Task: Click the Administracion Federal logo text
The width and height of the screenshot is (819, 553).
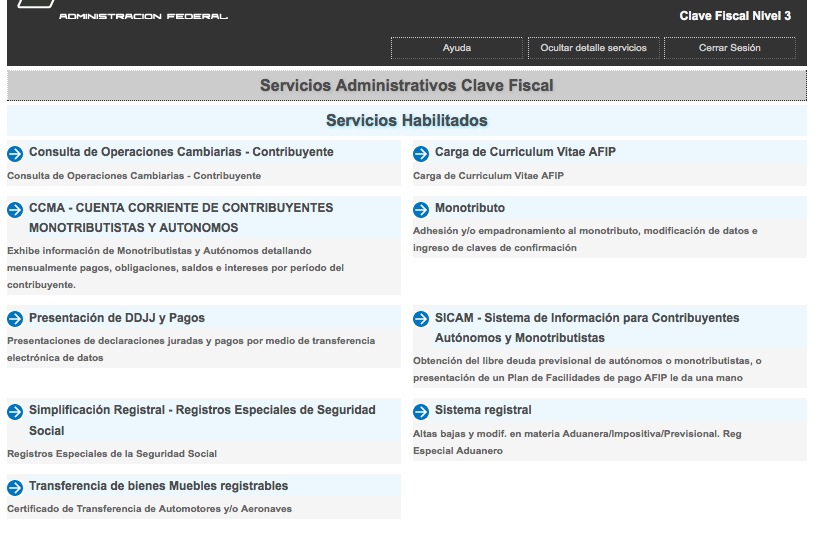Action: [x=144, y=17]
